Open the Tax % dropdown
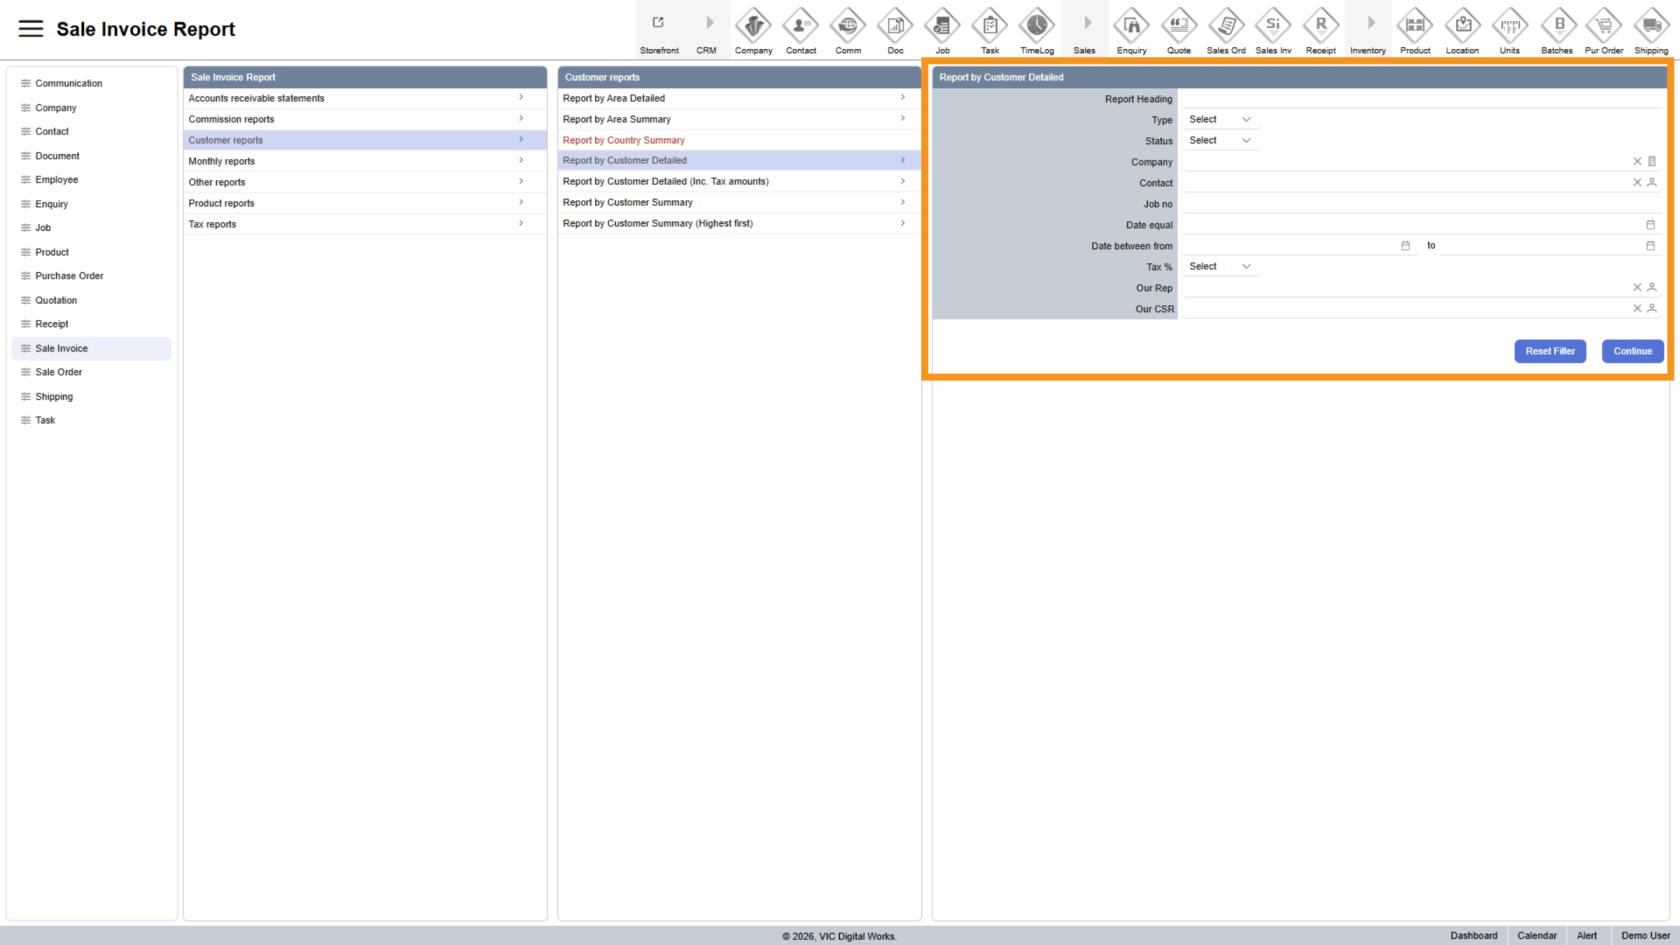 1219,267
